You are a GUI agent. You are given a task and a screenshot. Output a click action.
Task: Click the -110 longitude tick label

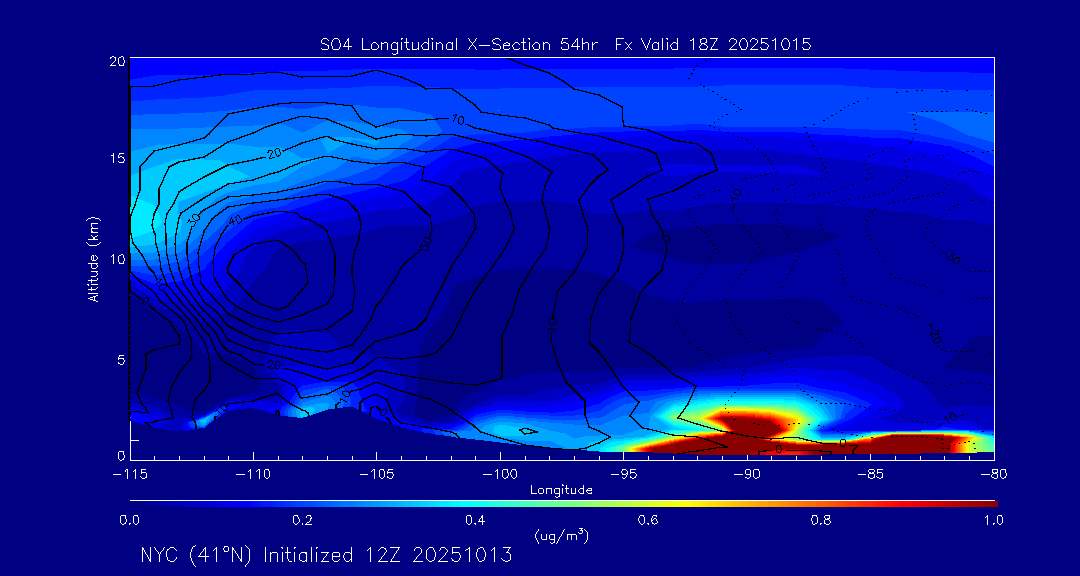pyautogui.click(x=253, y=475)
